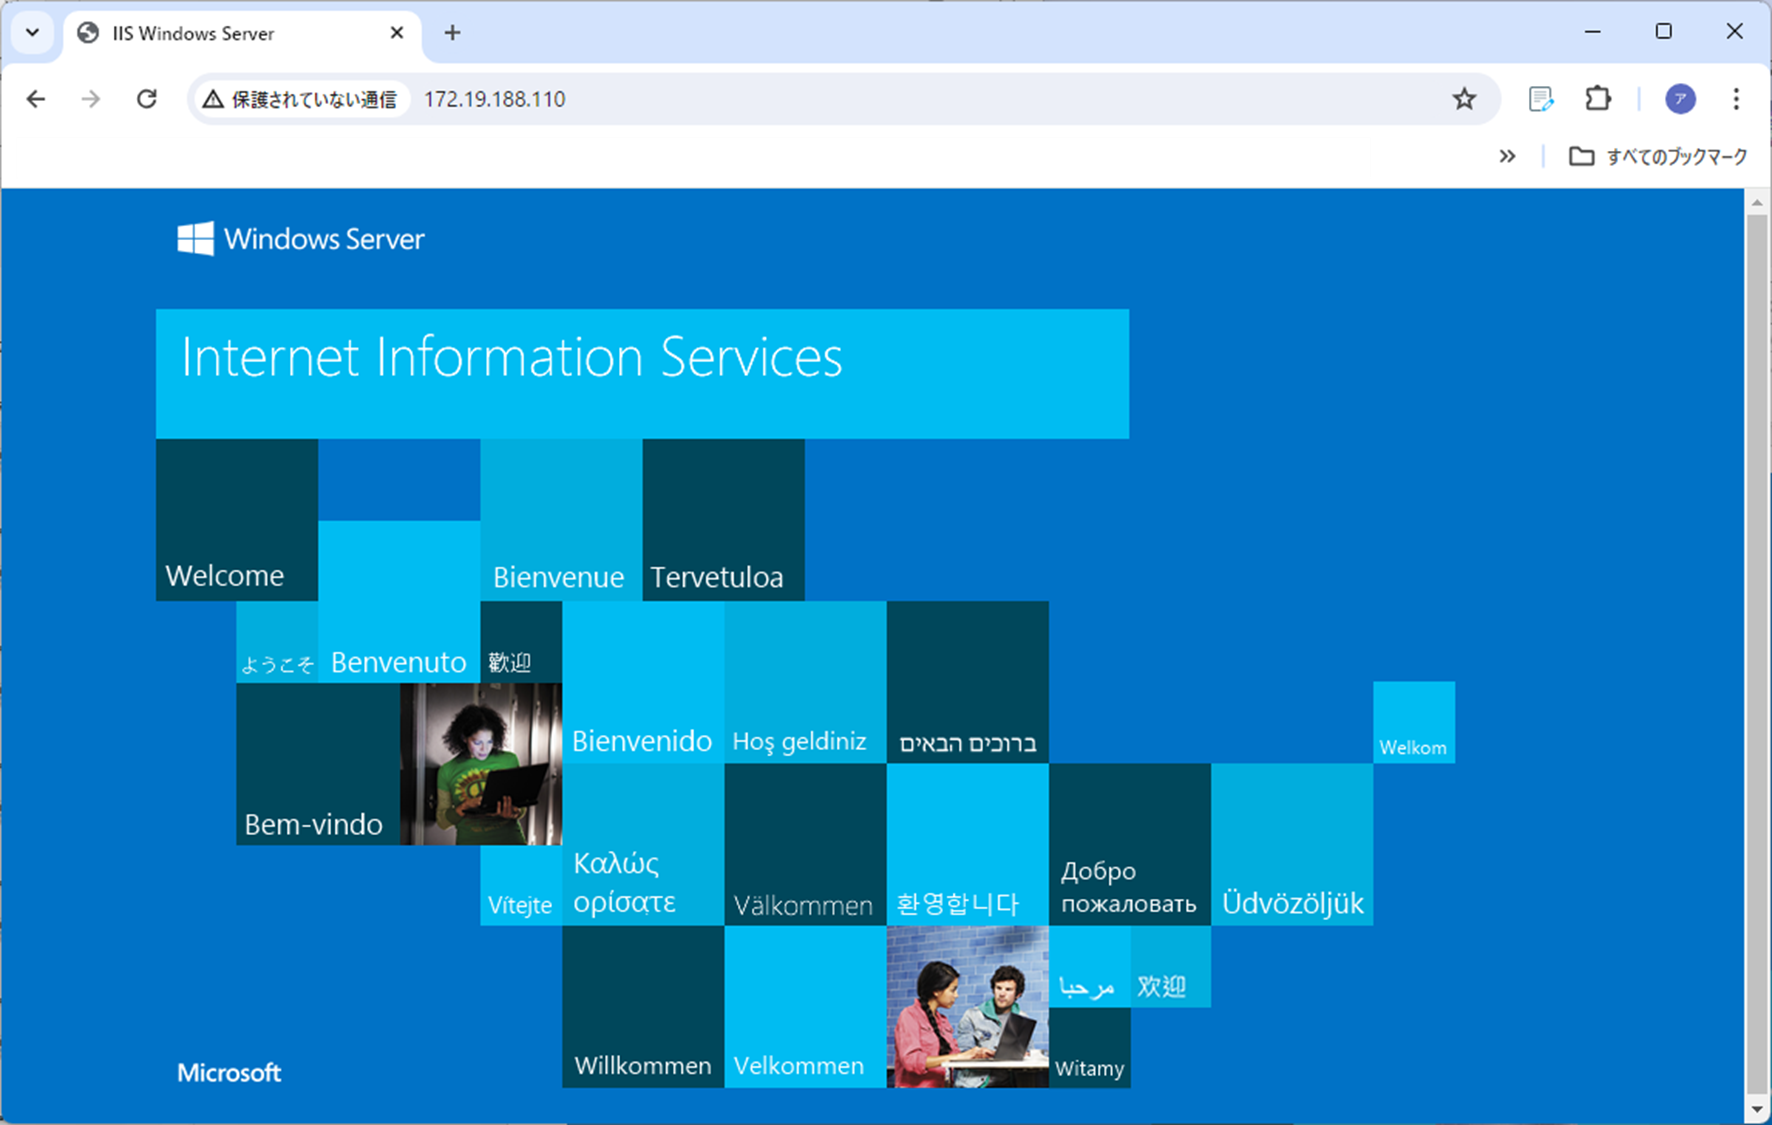Open a new tab with the plus button
This screenshot has height=1125, width=1772.
452,33
